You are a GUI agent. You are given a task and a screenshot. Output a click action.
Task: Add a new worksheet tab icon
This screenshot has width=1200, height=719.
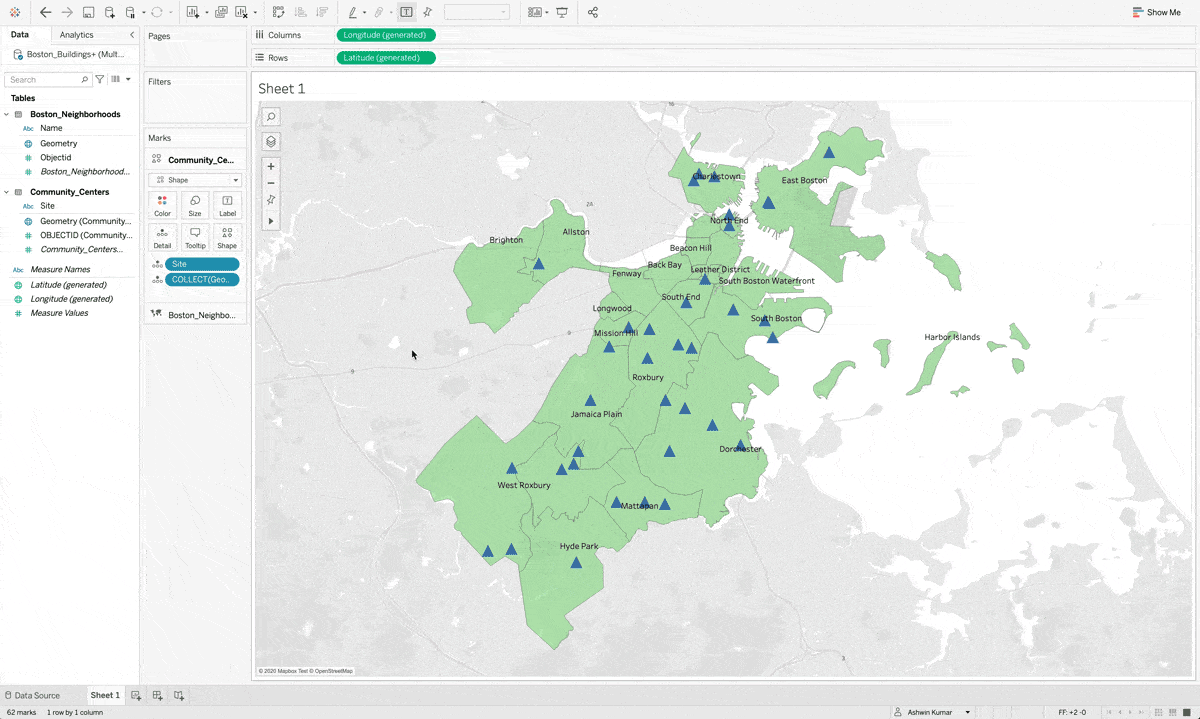(137, 695)
